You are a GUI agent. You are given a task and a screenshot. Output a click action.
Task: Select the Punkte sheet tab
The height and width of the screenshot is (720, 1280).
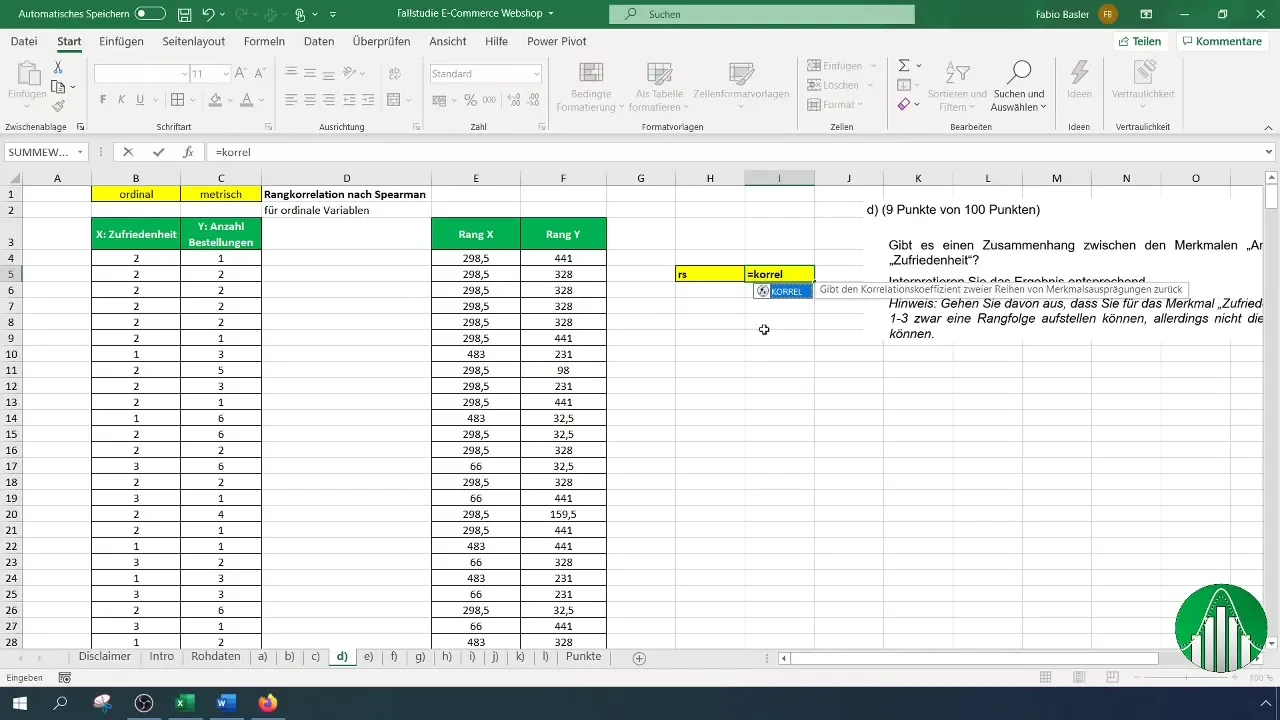pyautogui.click(x=584, y=657)
